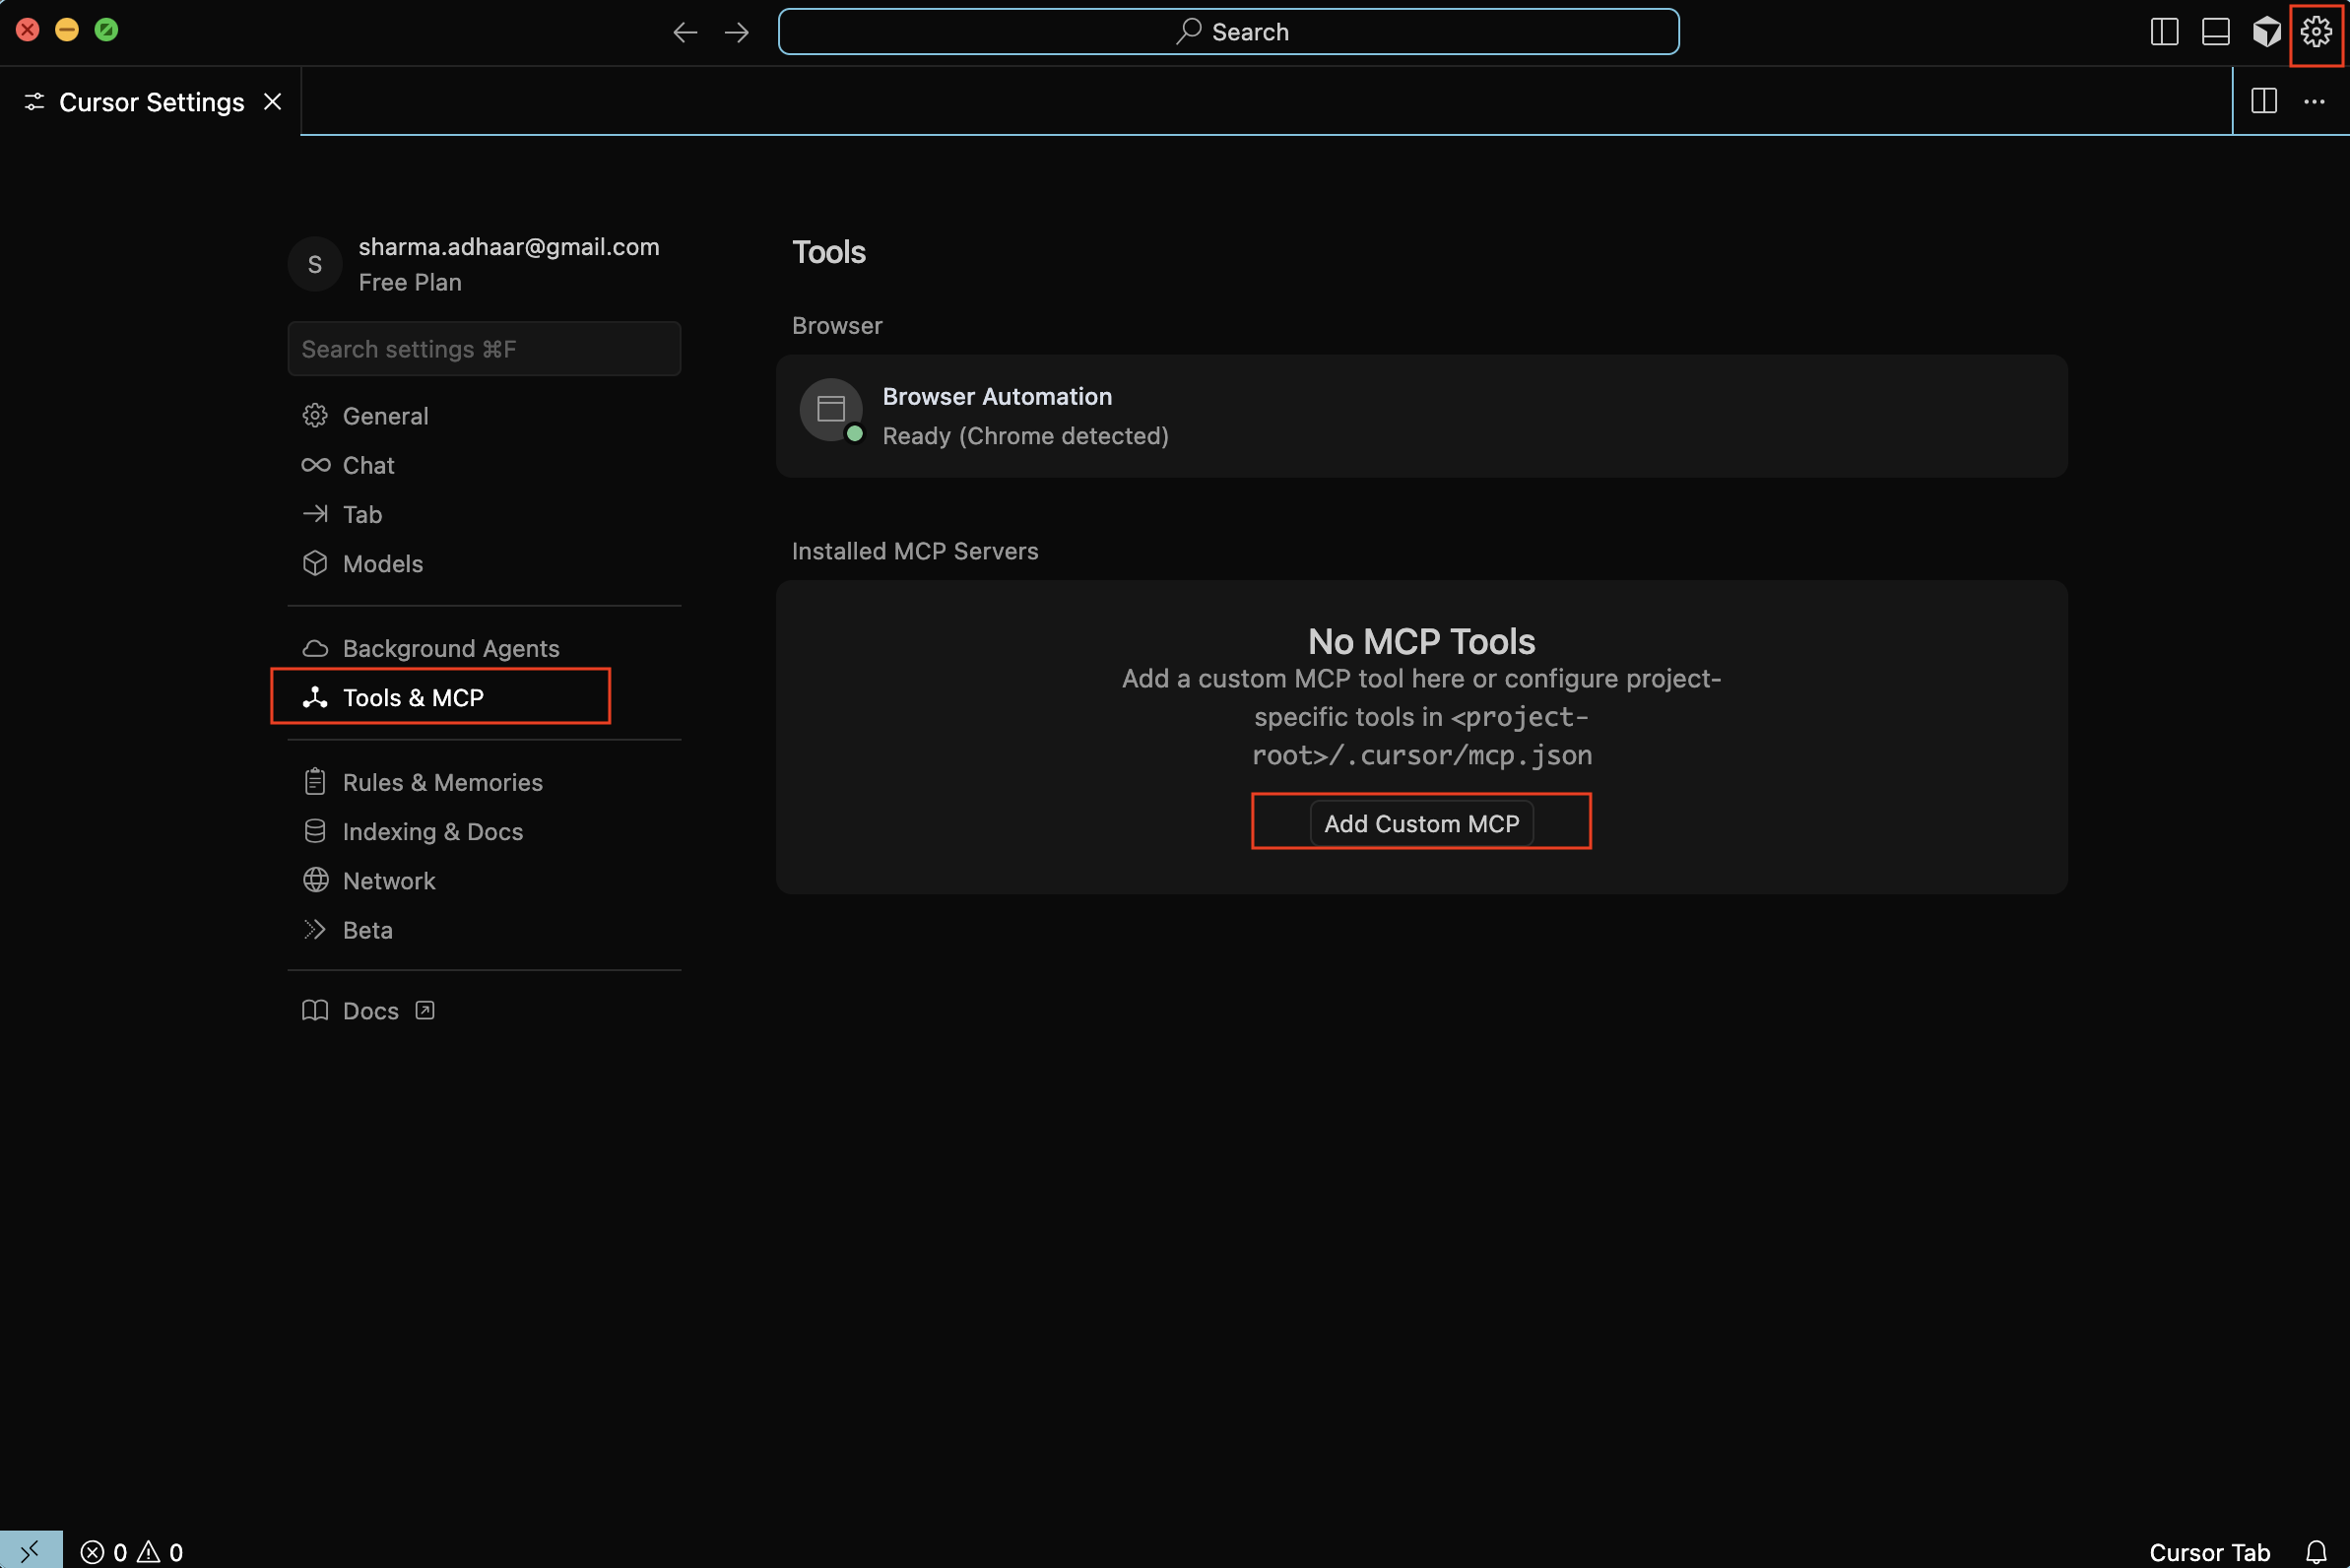Toggle the panel layout icon in titlebar

tap(2216, 31)
